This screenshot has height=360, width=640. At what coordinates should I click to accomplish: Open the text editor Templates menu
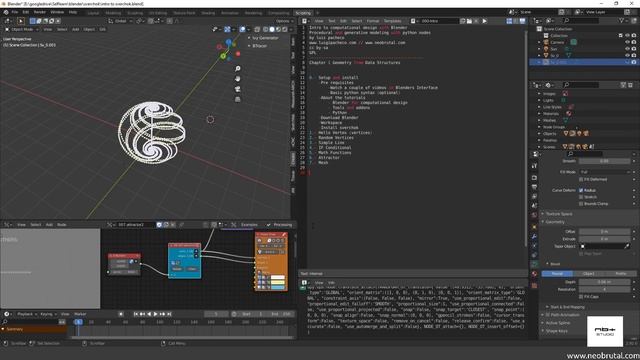392,21
